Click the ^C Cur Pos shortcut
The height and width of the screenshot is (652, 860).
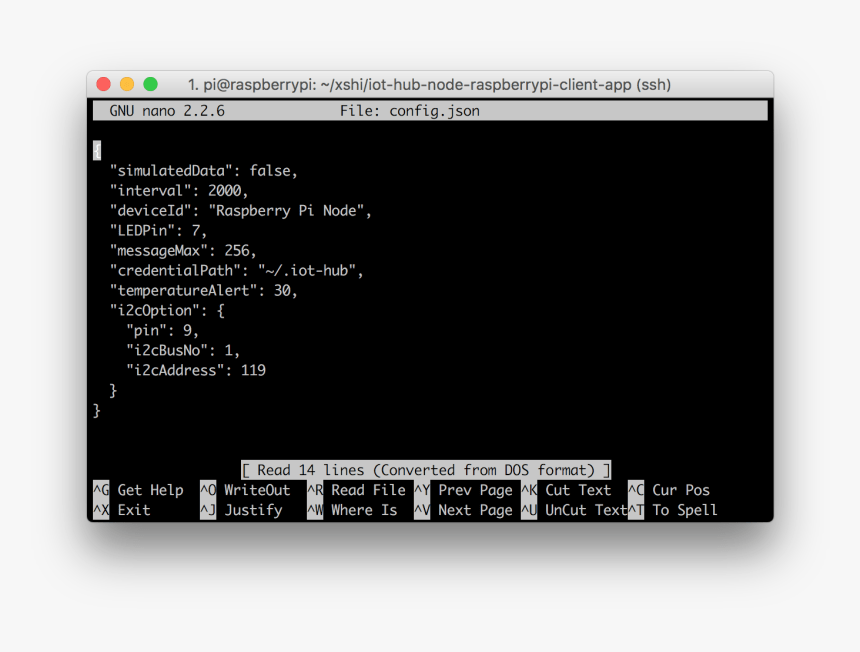[669, 490]
